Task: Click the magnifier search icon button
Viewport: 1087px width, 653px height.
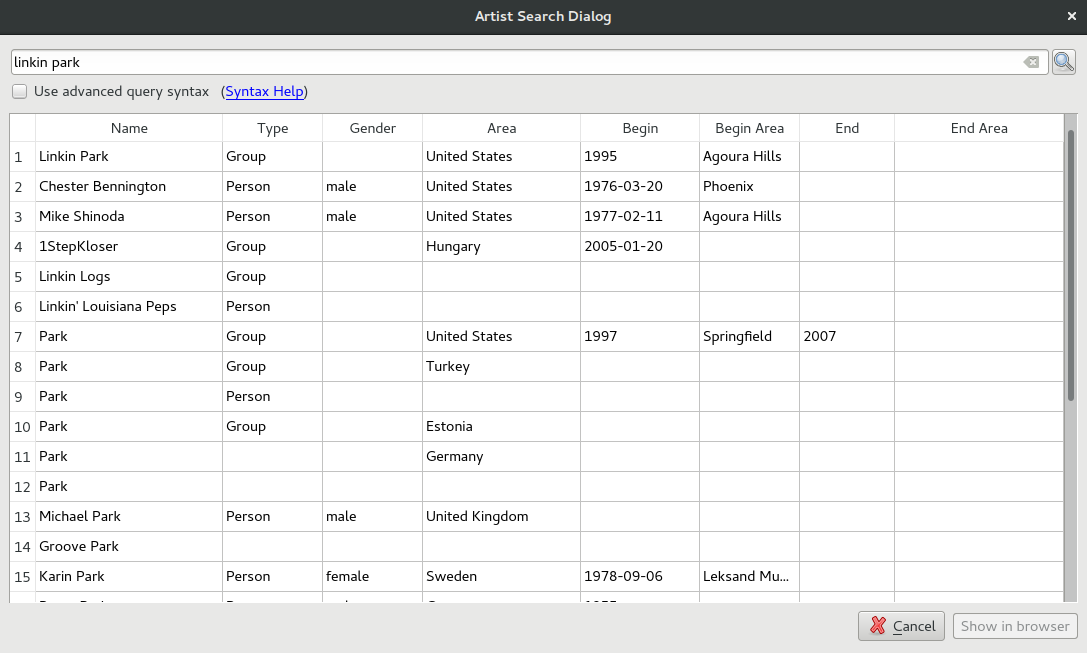Action: pyautogui.click(x=1063, y=62)
